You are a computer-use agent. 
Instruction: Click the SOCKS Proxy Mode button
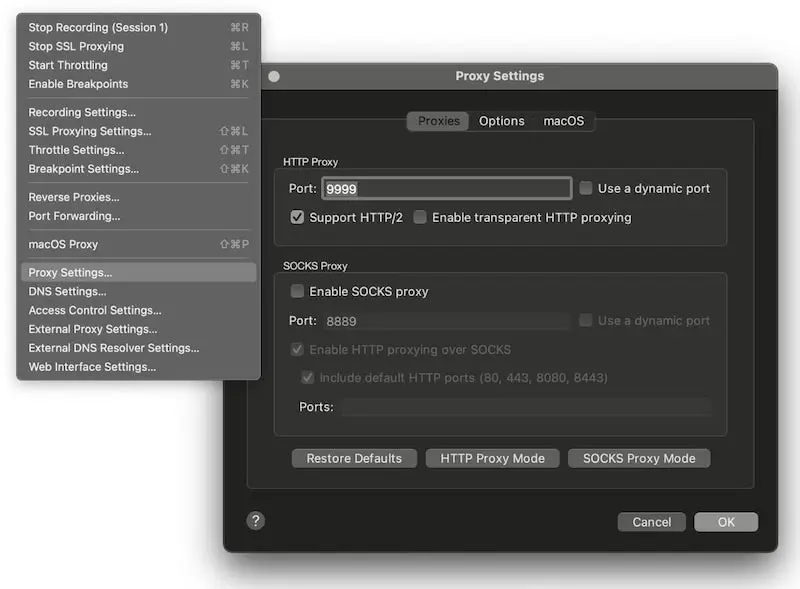pos(638,458)
